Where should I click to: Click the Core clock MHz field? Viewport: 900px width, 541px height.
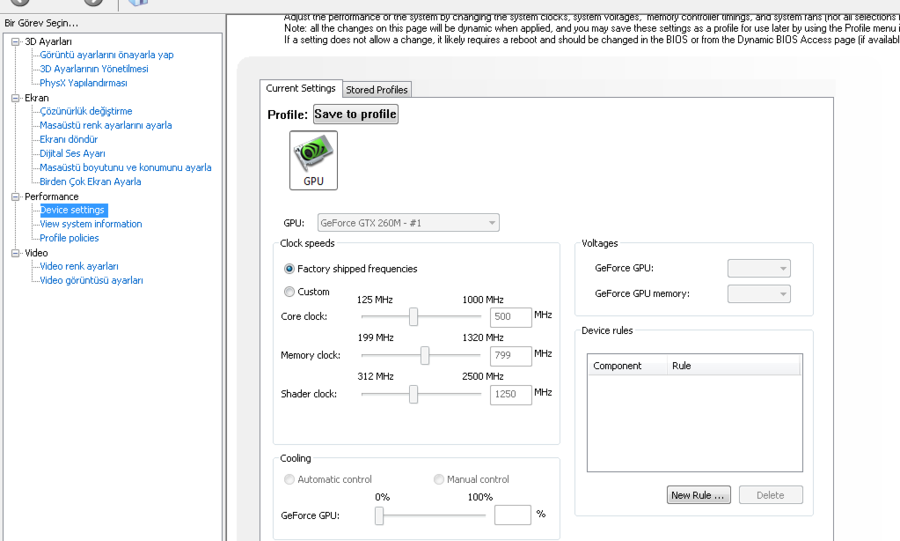pos(511,317)
